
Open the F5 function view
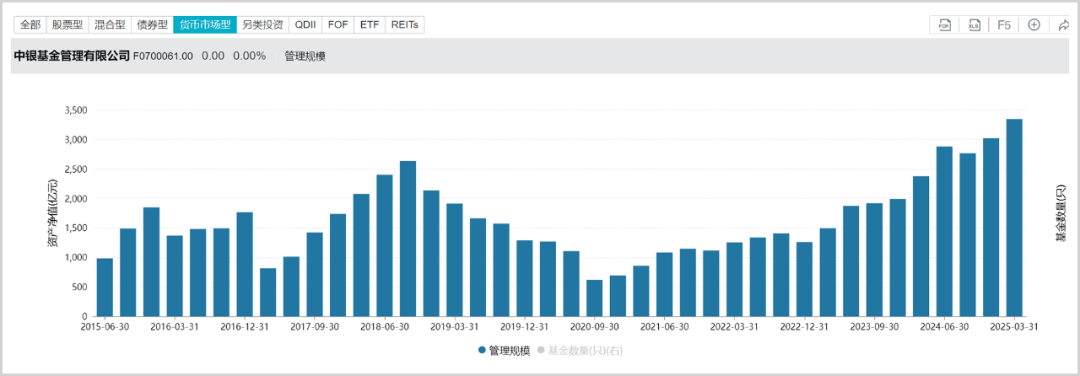pos(1004,25)
